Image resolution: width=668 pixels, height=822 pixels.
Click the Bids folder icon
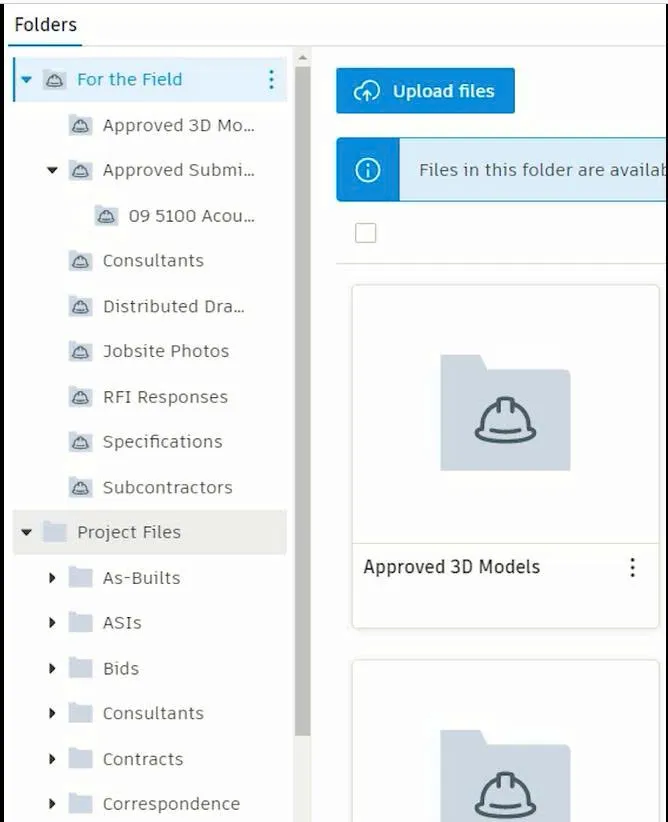pyautogui.click(x=80, y=668)
